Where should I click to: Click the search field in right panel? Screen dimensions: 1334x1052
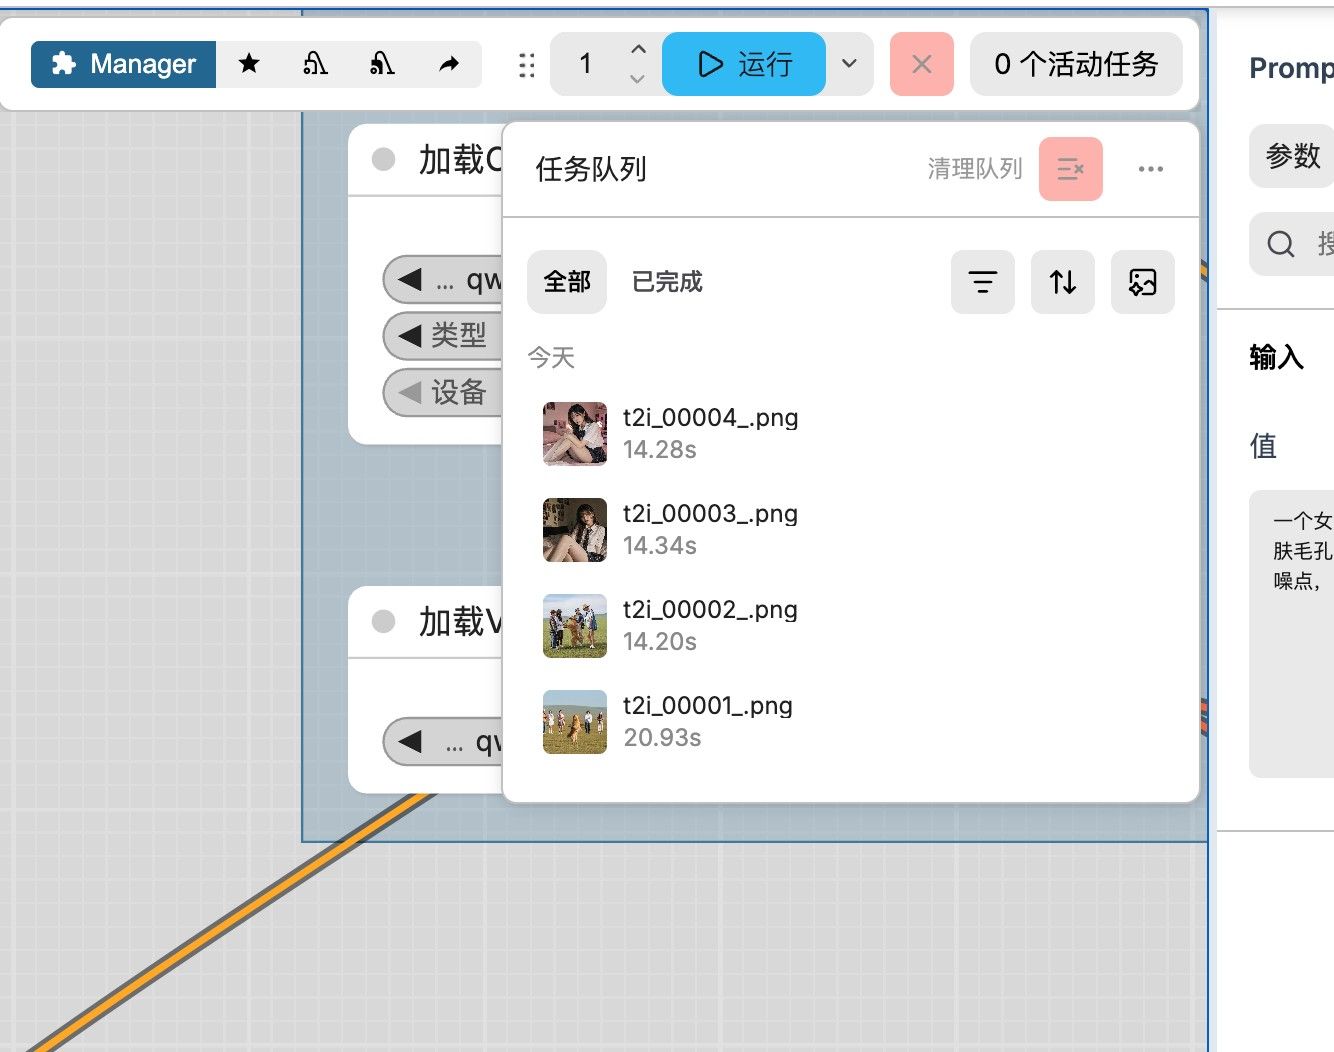[x=1292, y=244]
